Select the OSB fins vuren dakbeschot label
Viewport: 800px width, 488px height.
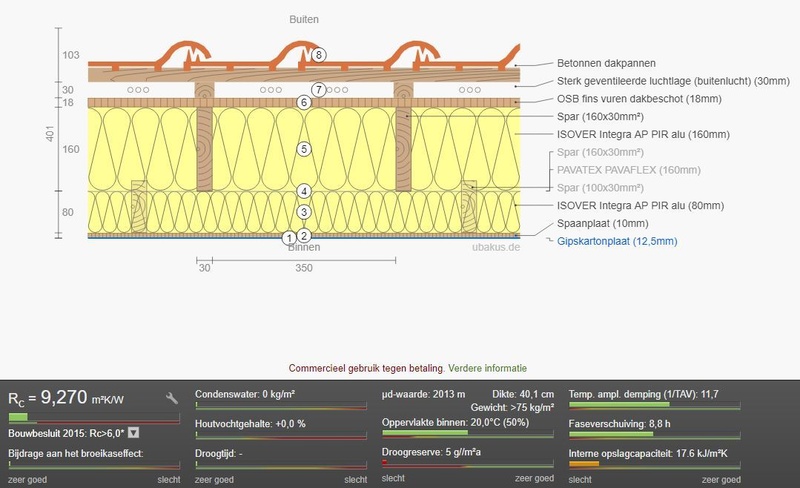pos(639,99)
